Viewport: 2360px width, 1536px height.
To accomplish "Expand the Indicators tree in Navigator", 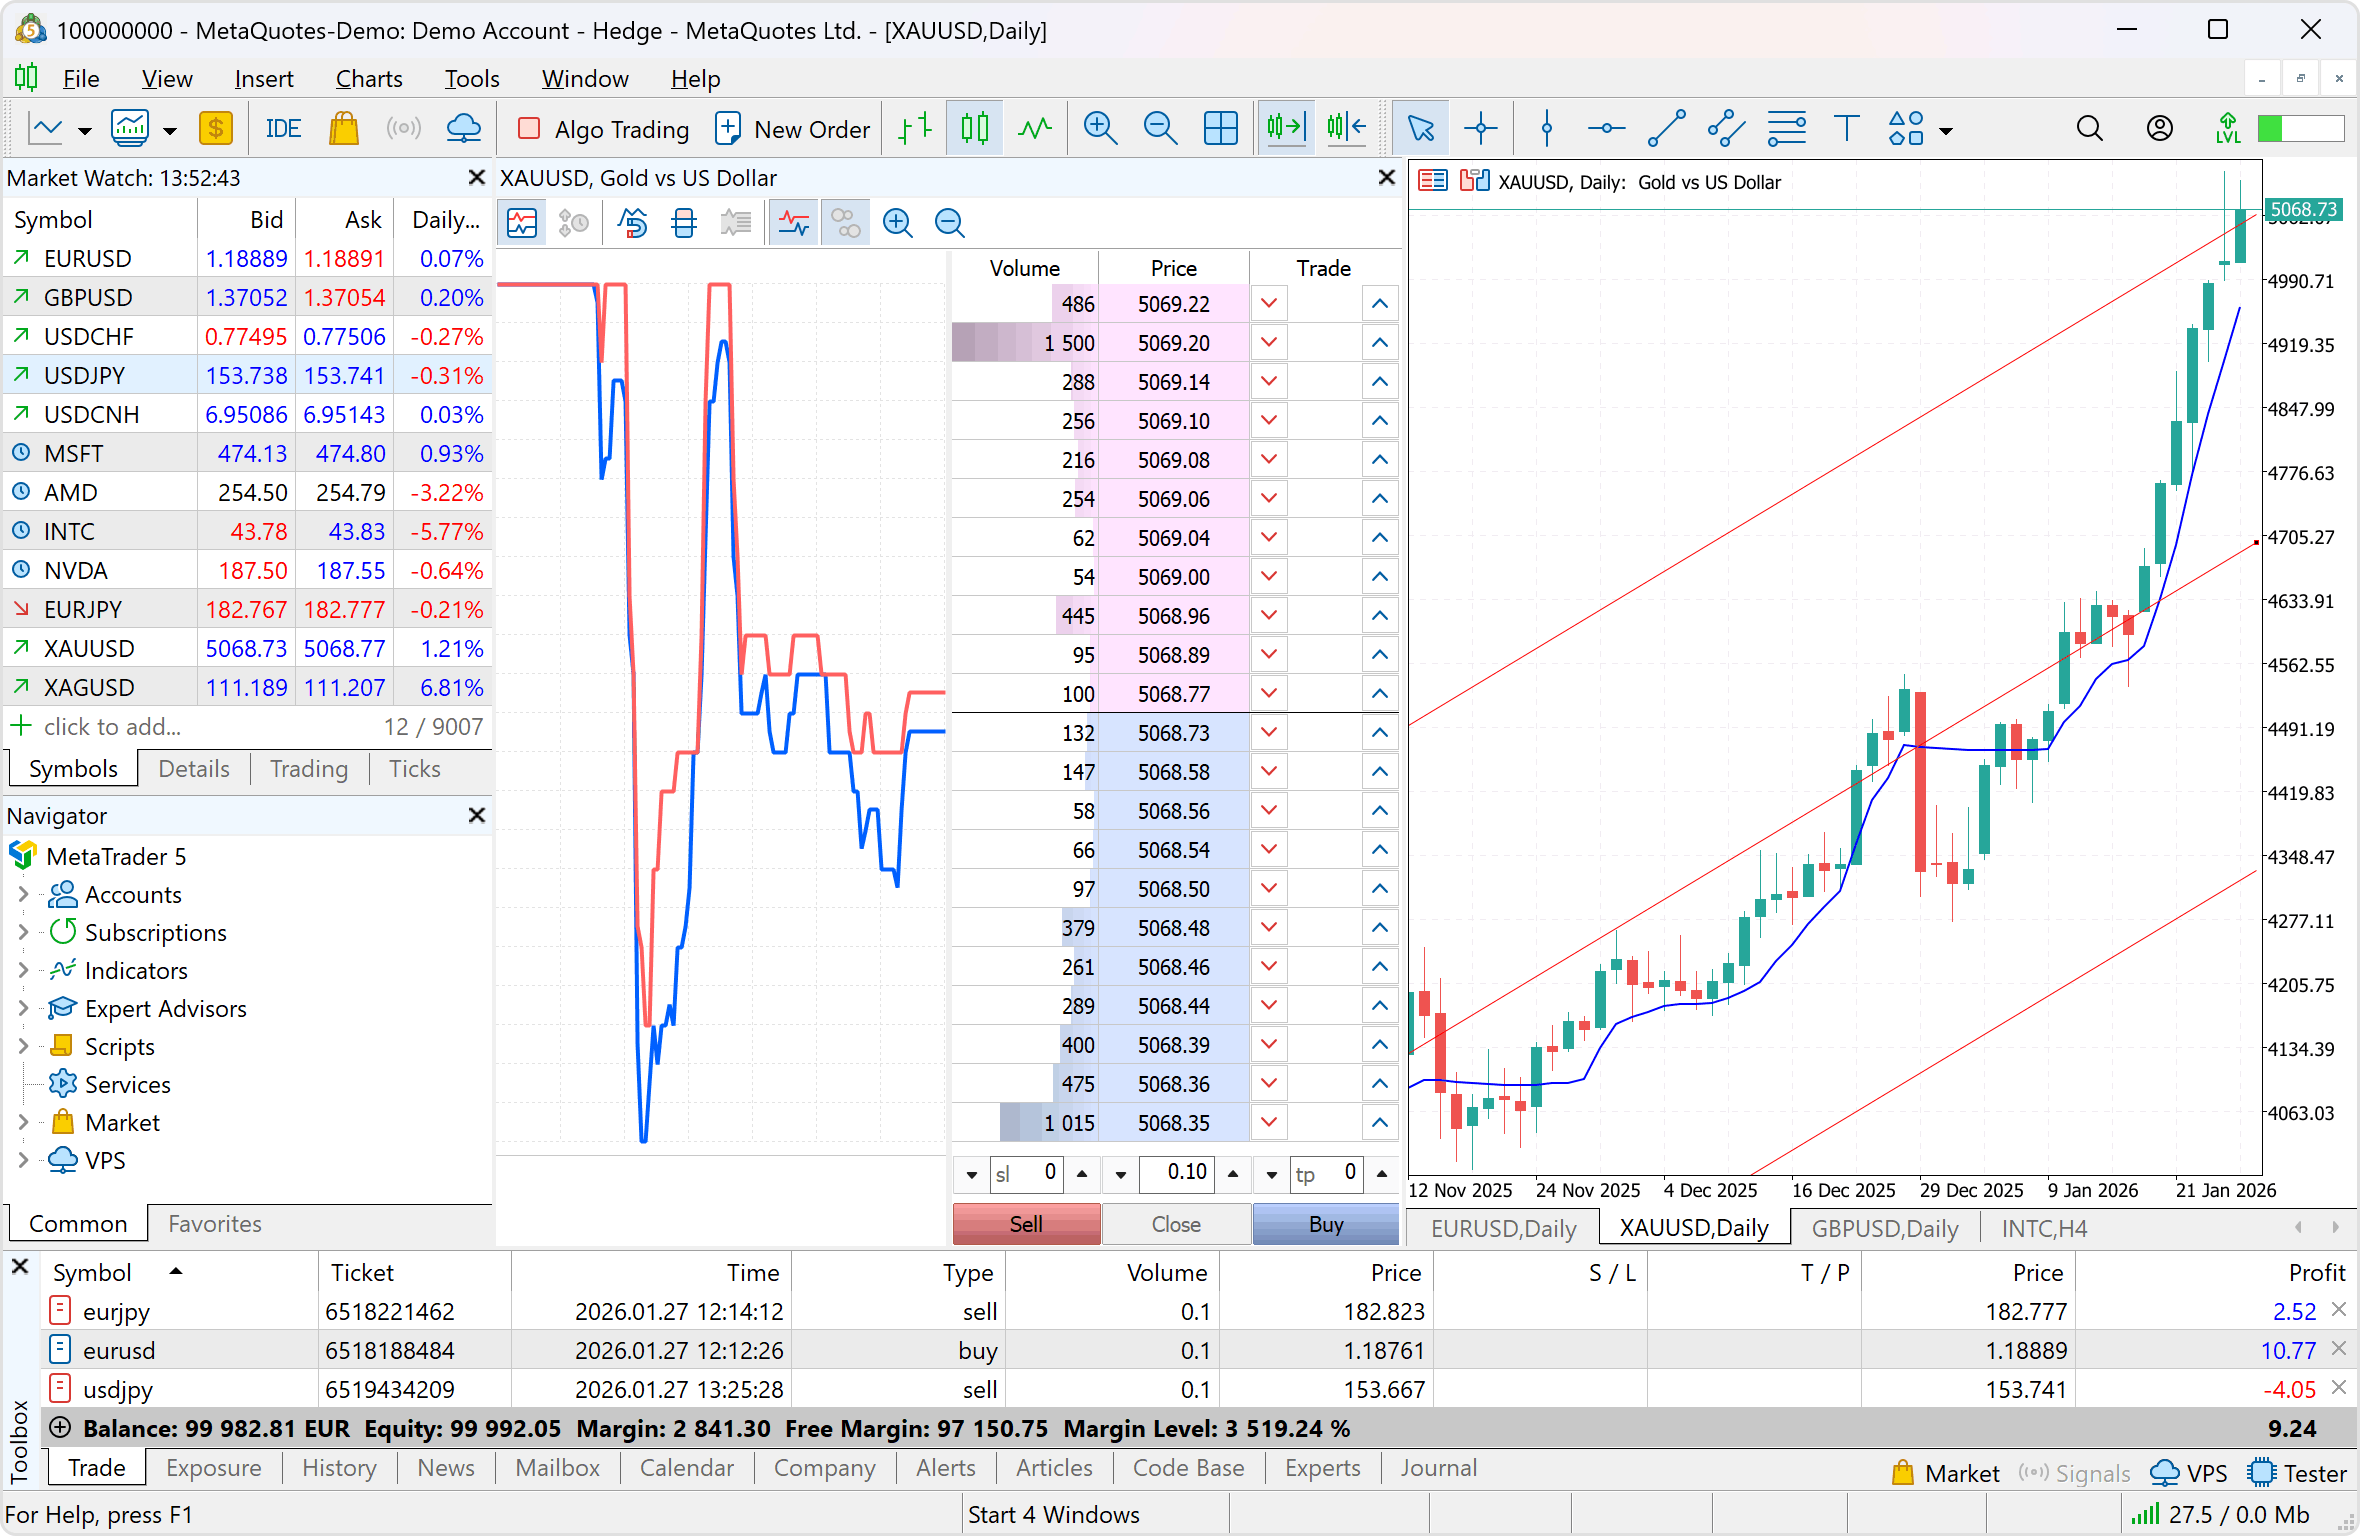I will point(22,970).
